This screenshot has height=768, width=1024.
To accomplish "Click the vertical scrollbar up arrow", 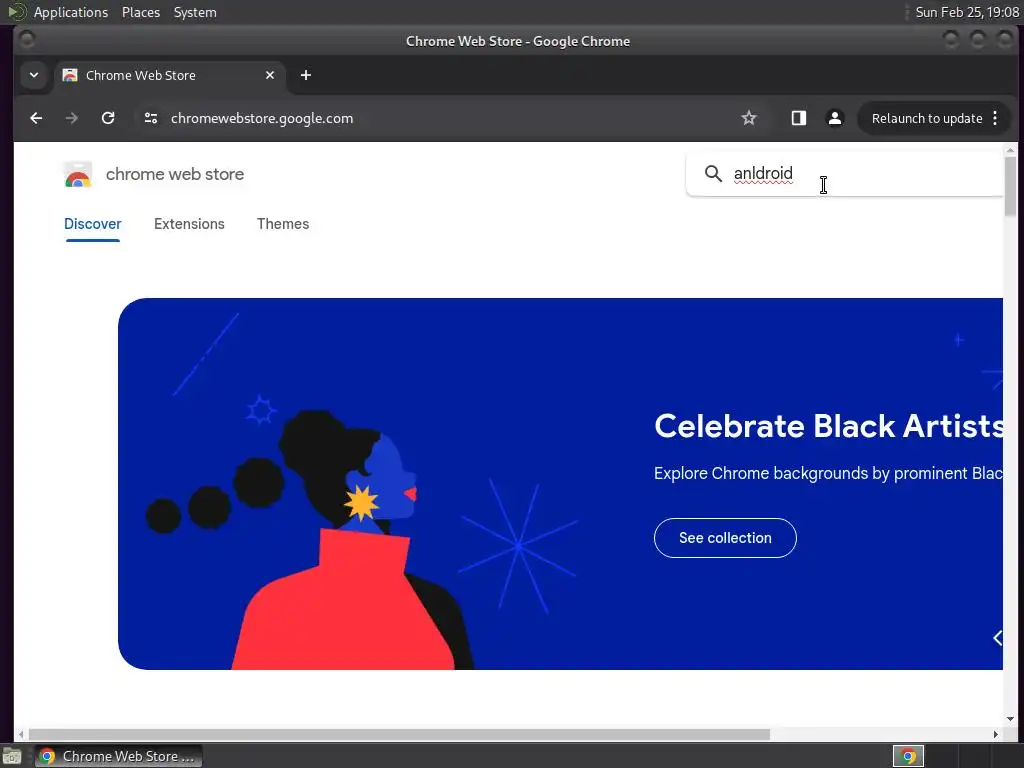I will [x=1010, y=150].
